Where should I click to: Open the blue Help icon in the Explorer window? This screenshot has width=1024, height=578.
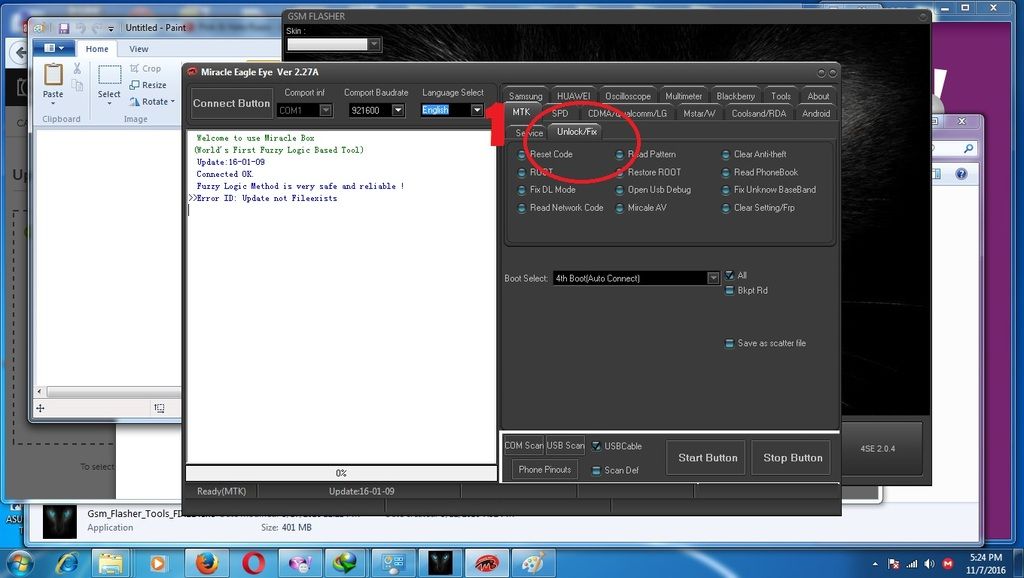tap(961, 174)
